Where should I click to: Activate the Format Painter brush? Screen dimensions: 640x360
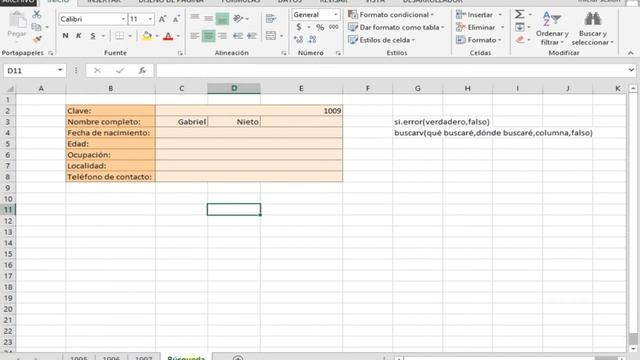pyautogui.click(x=37, y=39)
